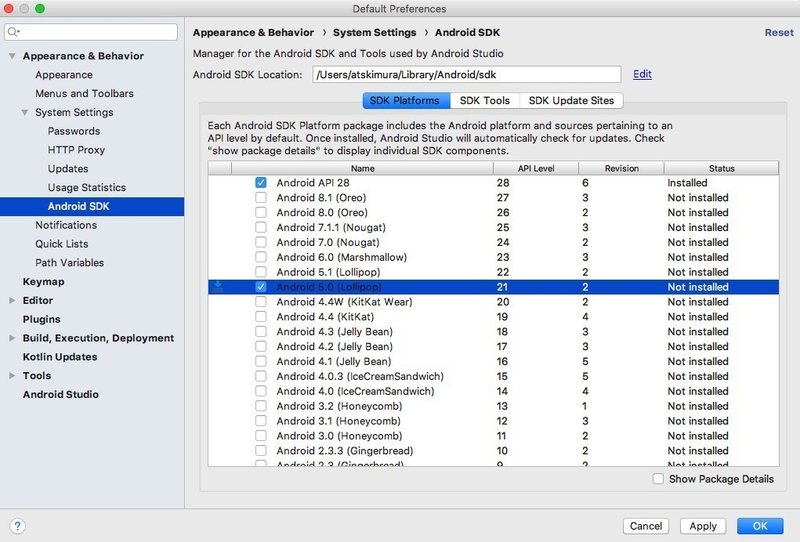Click the Android SDK Location path field
The image size is (800, 542).
[x=467, y=75]
